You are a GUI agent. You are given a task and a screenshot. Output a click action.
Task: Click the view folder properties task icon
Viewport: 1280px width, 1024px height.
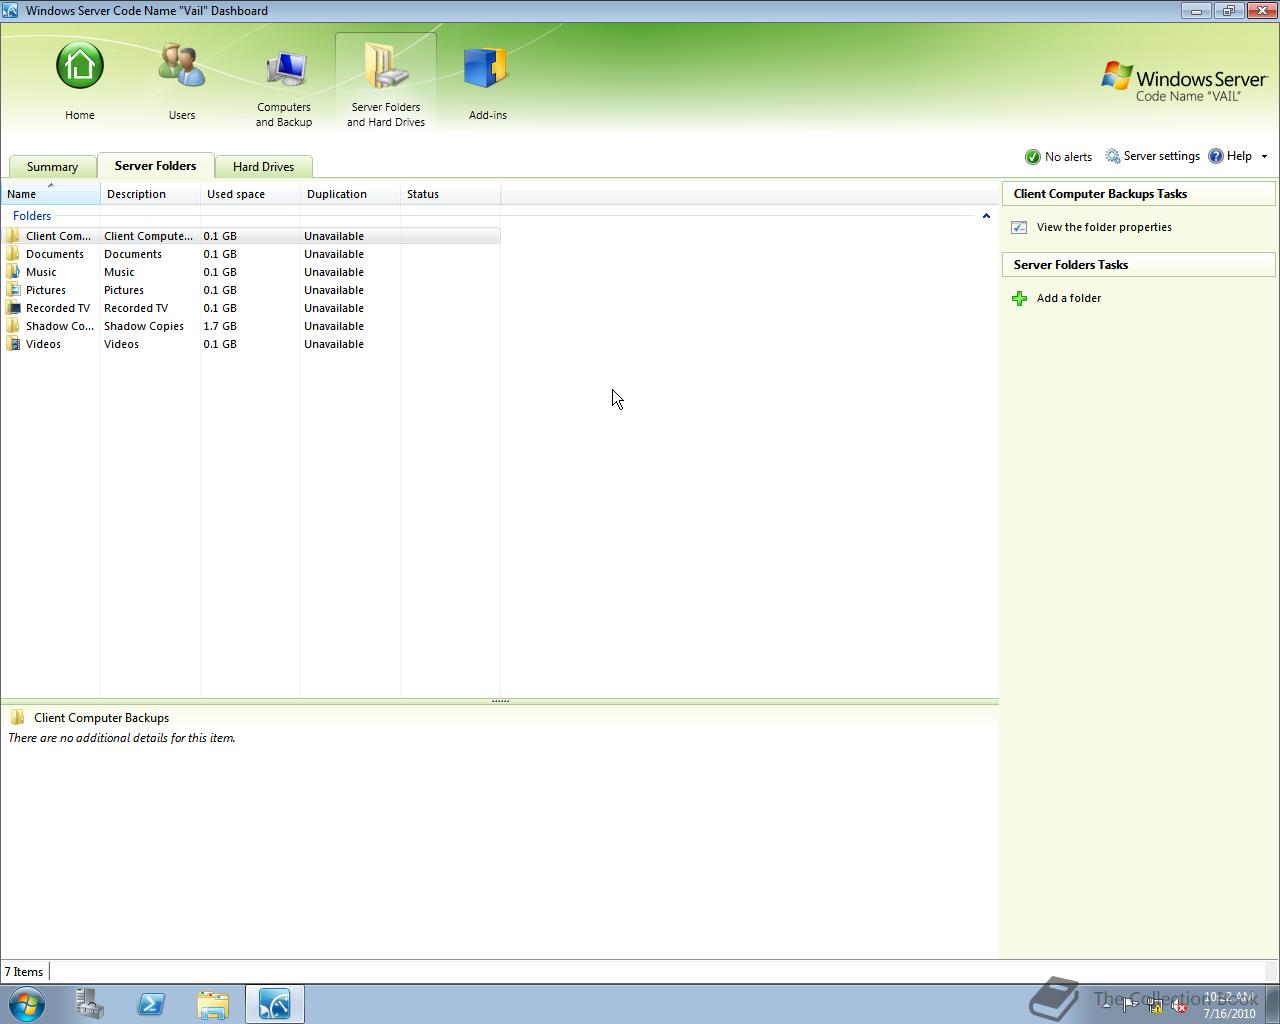1019,228
